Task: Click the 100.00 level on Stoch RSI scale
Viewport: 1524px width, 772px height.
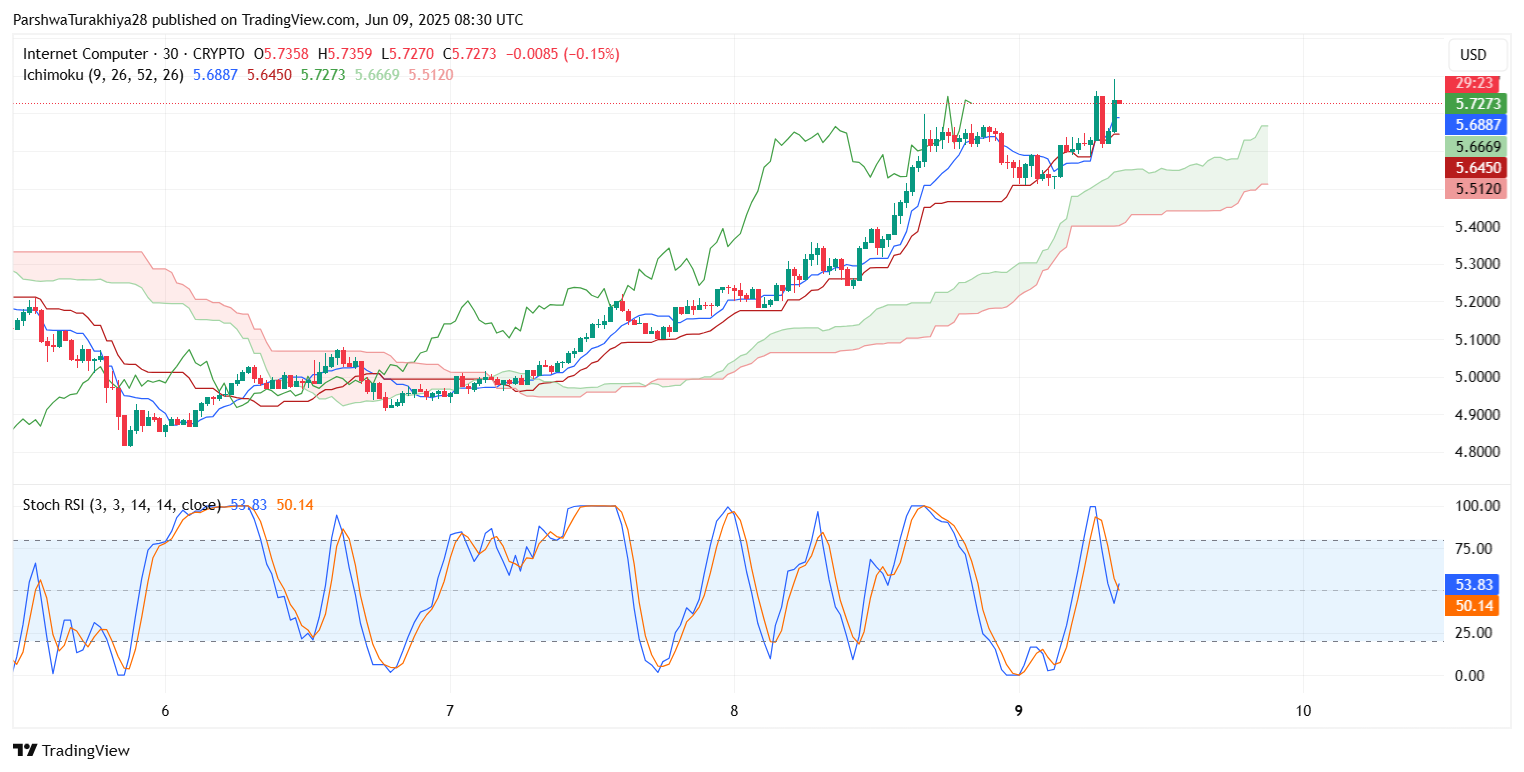Action: pyautogui.click(x=1475, y=506)
